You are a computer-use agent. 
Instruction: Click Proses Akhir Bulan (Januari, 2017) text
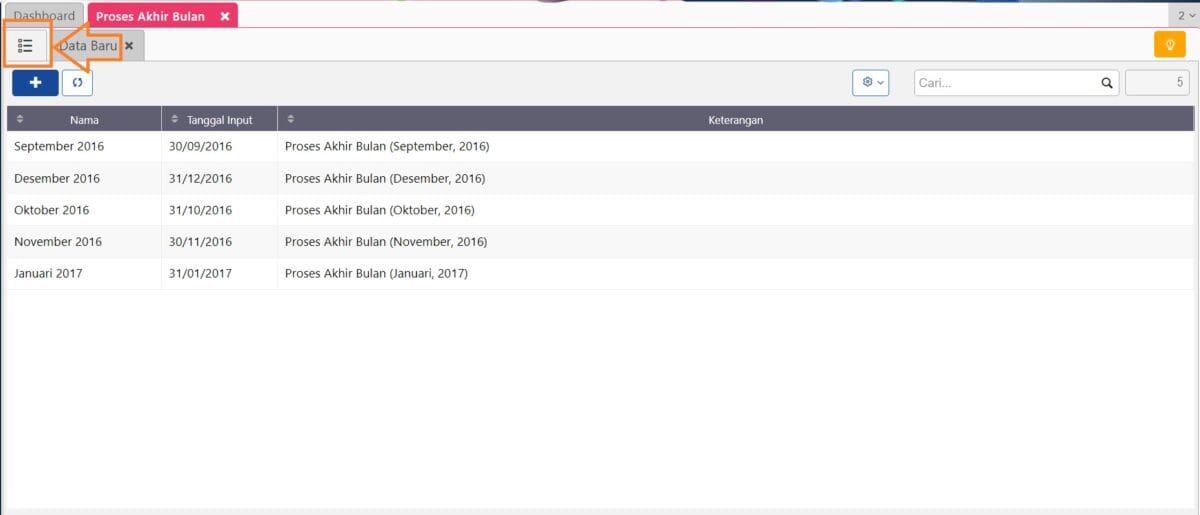coord(376,273)
